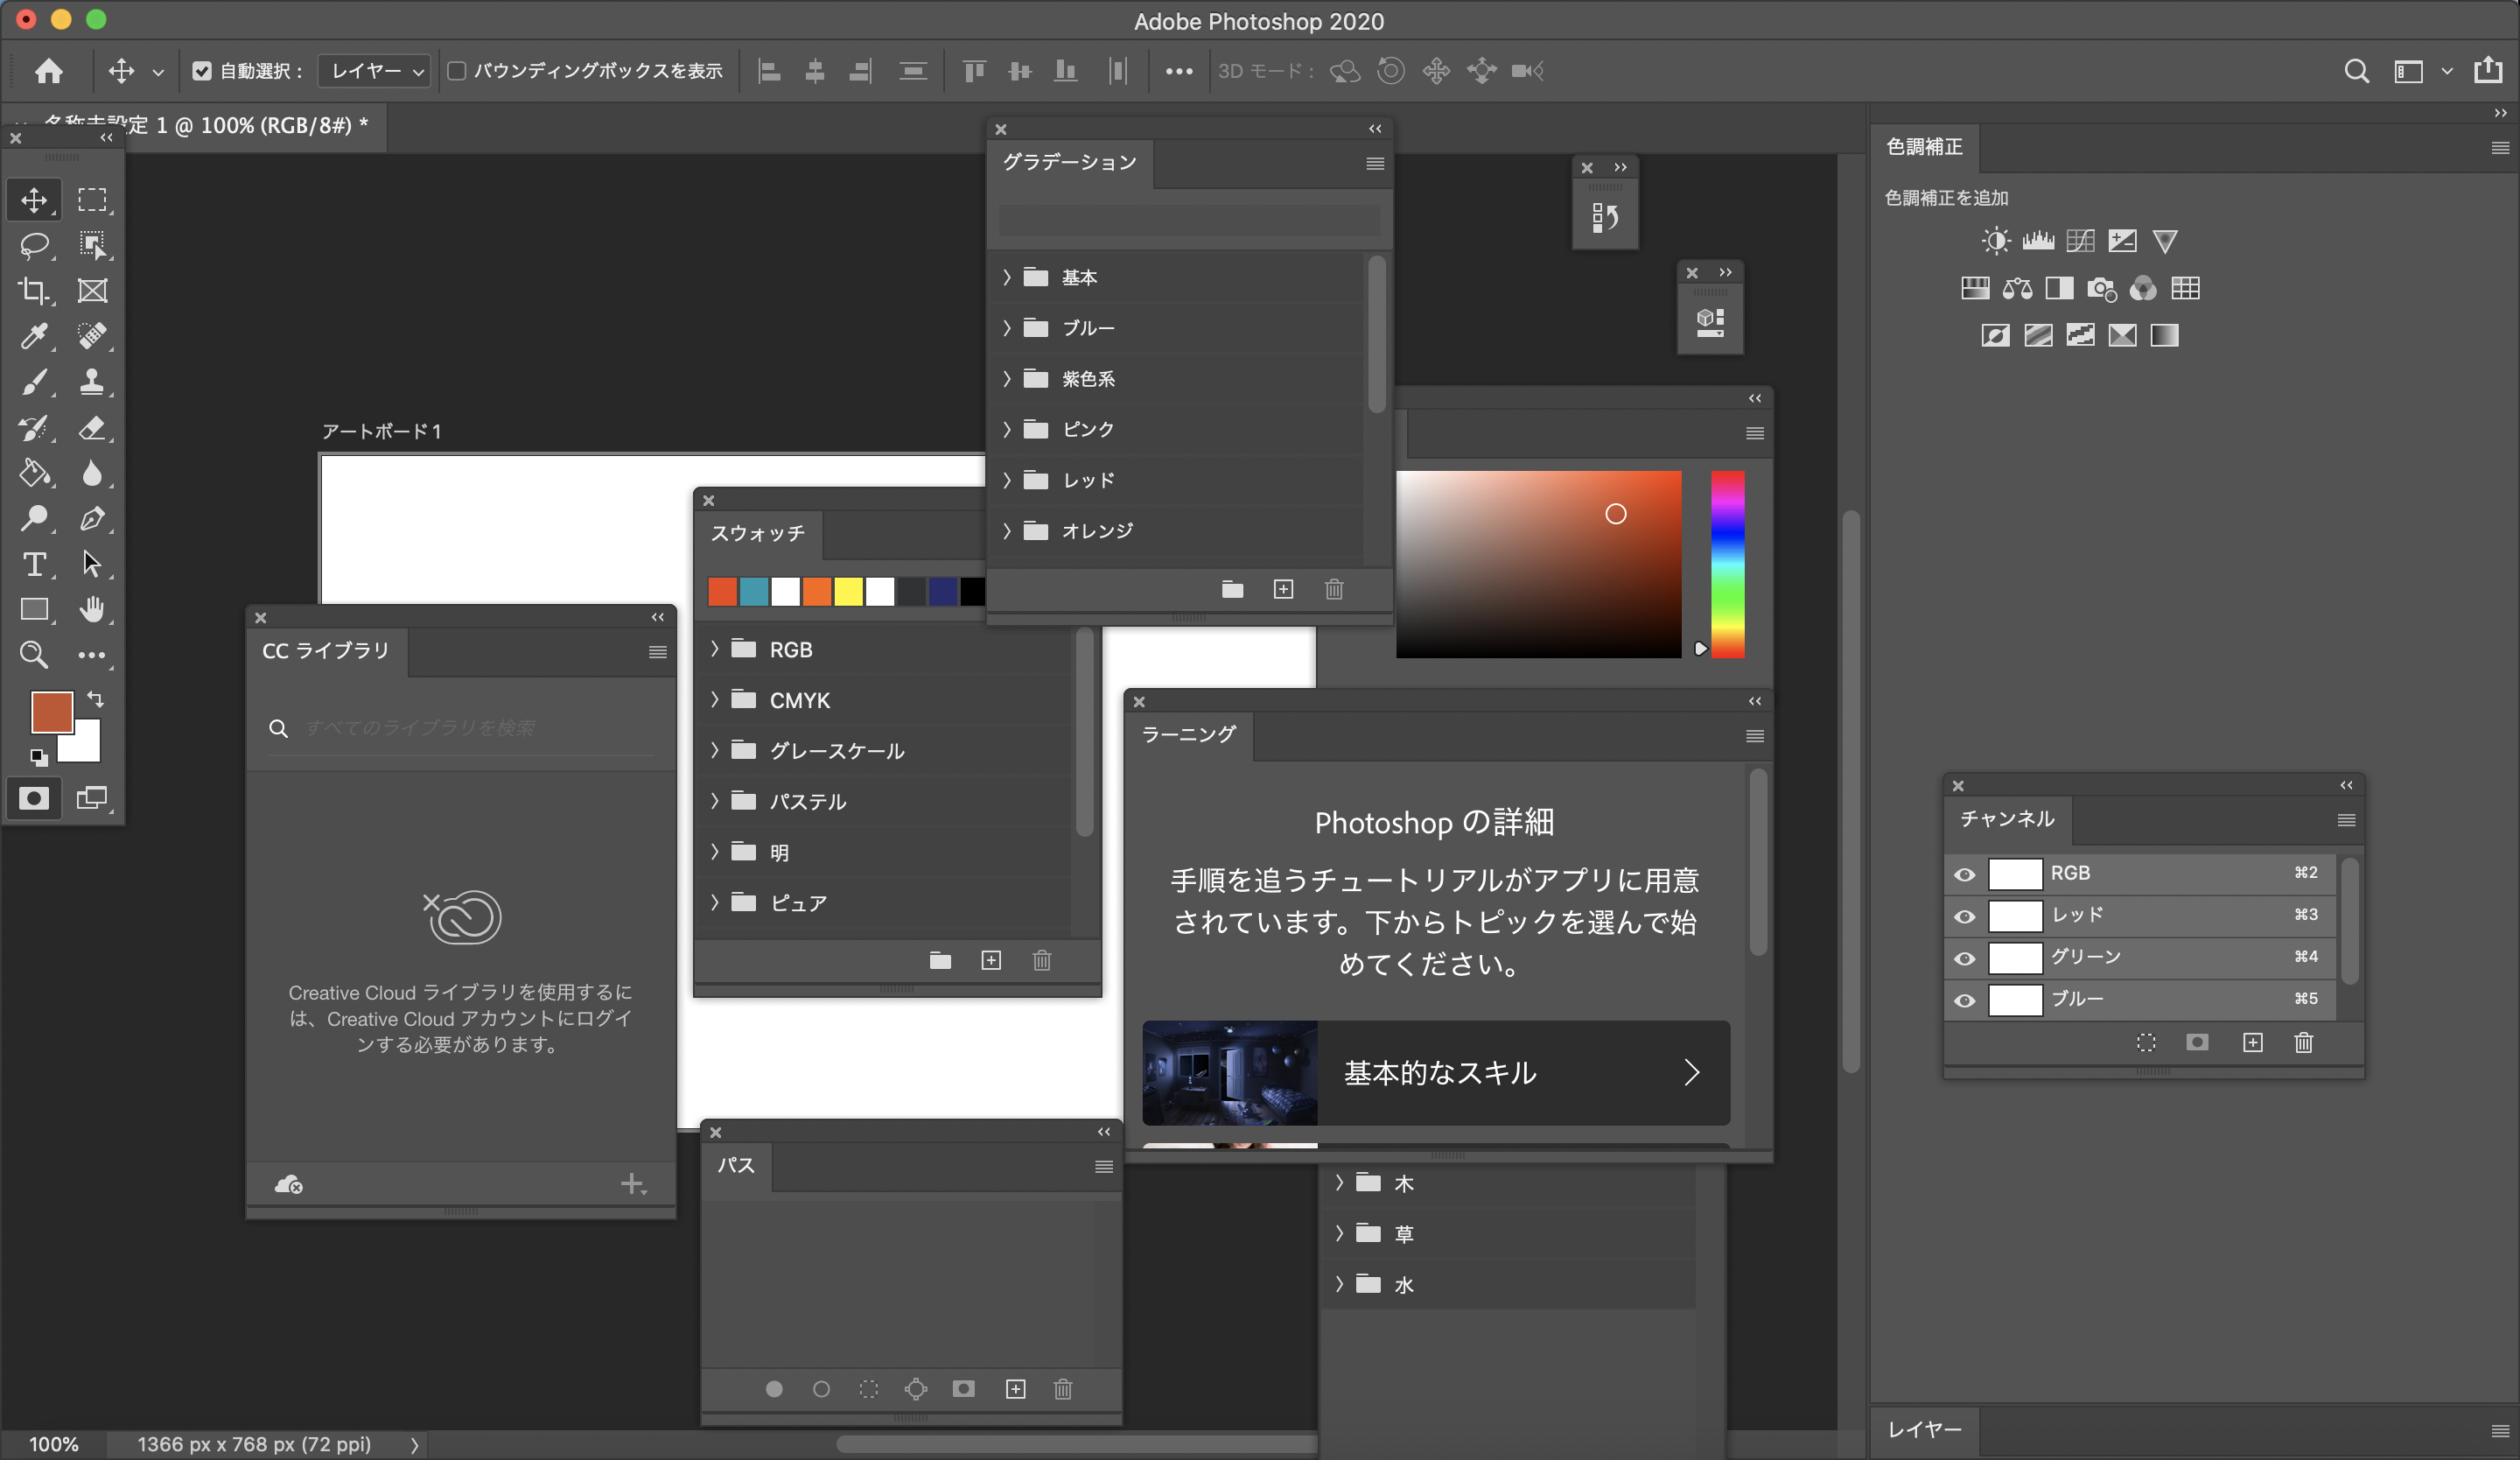The image size is (2520, 1460).
Task: Select the Eyedropper tool in toolbar
Action: point(34,336)
